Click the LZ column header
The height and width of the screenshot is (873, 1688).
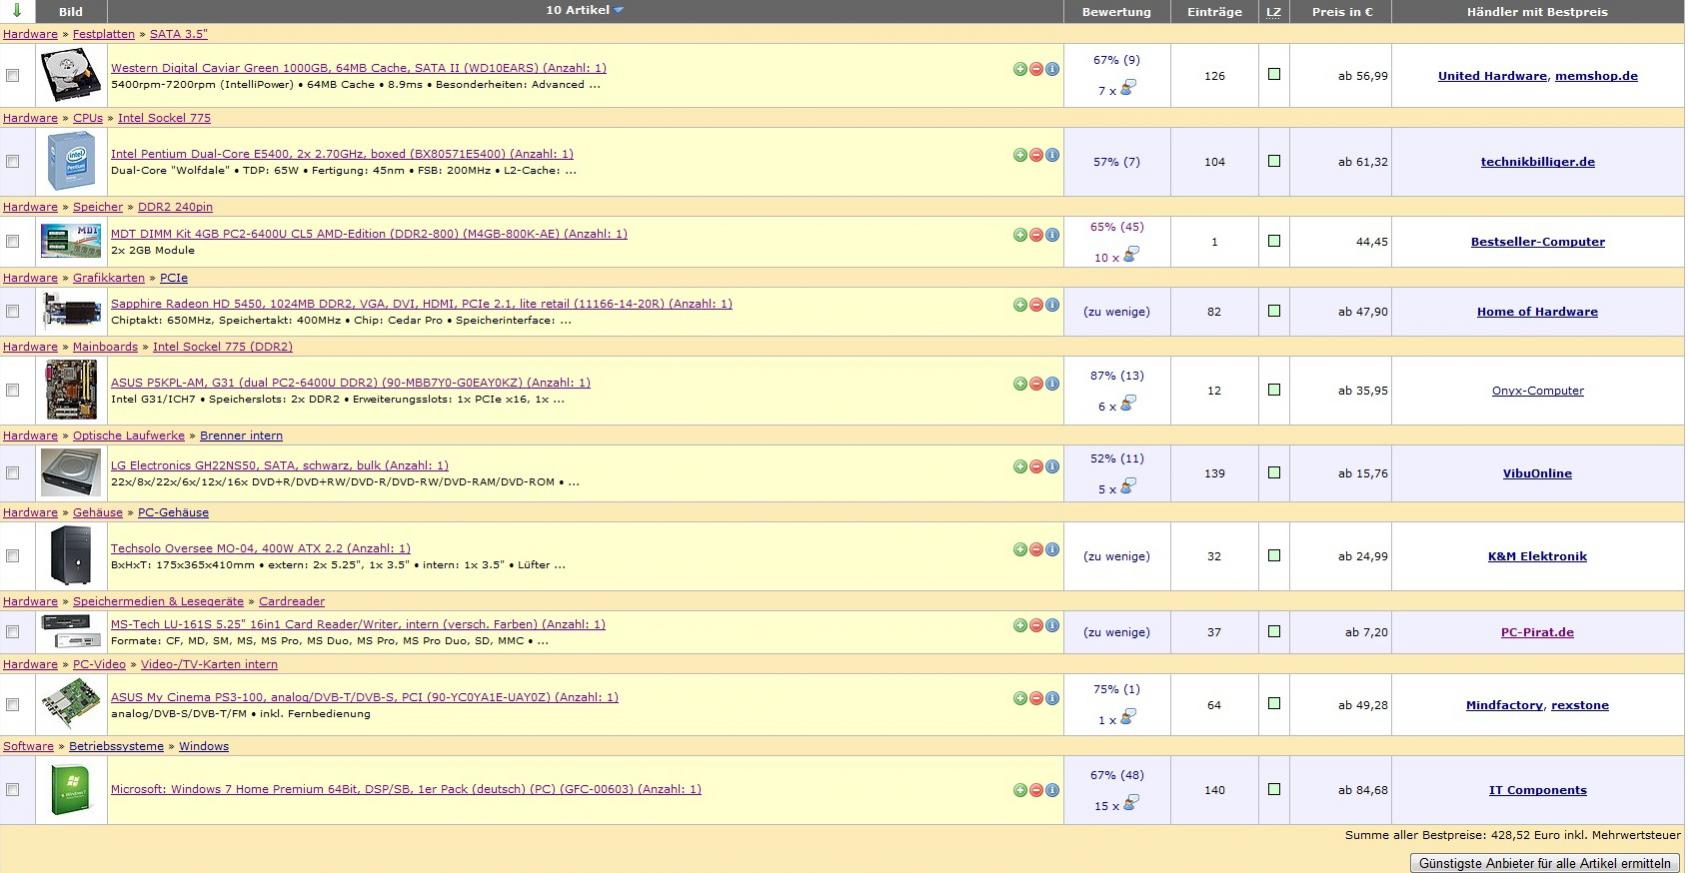[1273, 12]
